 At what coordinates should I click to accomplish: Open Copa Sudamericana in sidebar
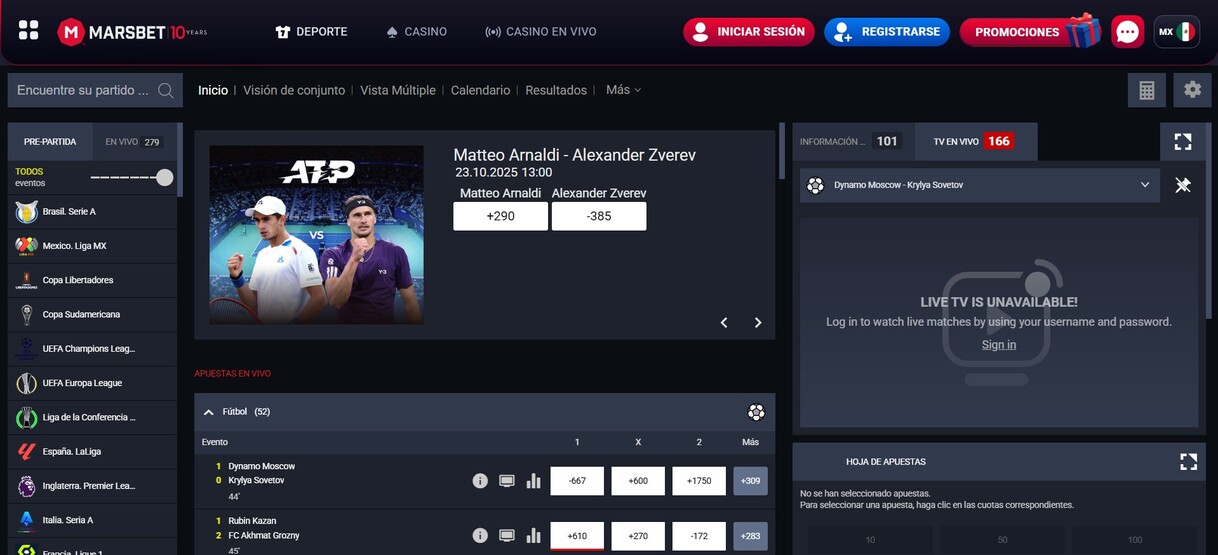point(92,314)
